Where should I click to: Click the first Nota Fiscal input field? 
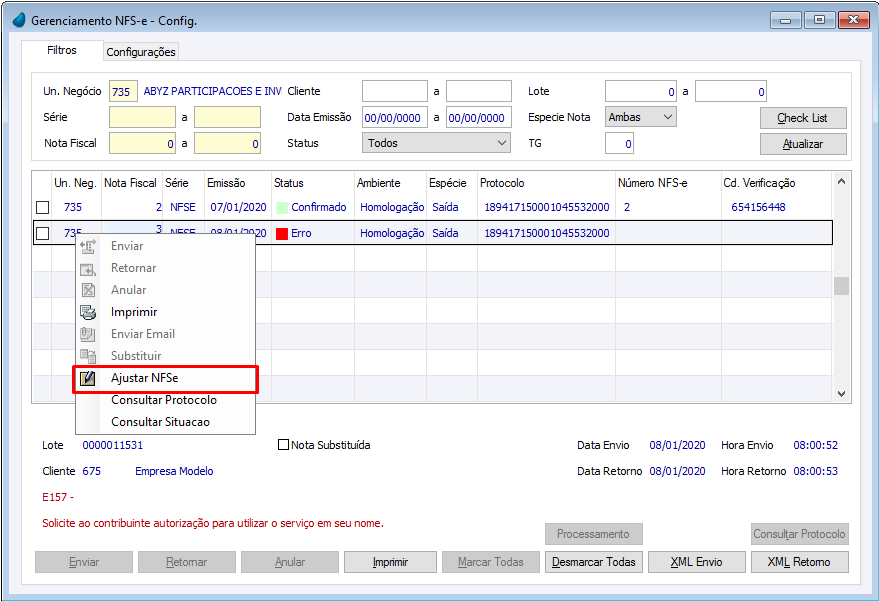(142, 143)
